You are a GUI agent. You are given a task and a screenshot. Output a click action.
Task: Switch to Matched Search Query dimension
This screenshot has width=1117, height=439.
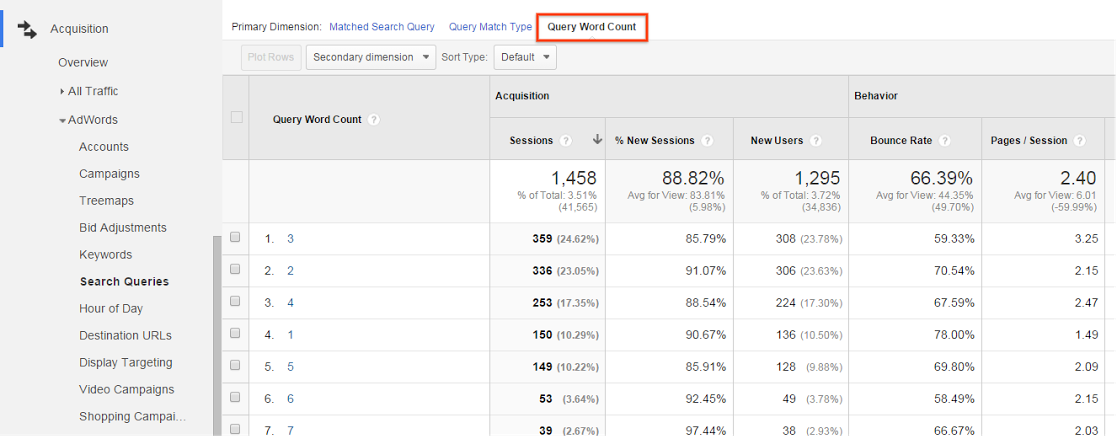(x=381, y=27)
